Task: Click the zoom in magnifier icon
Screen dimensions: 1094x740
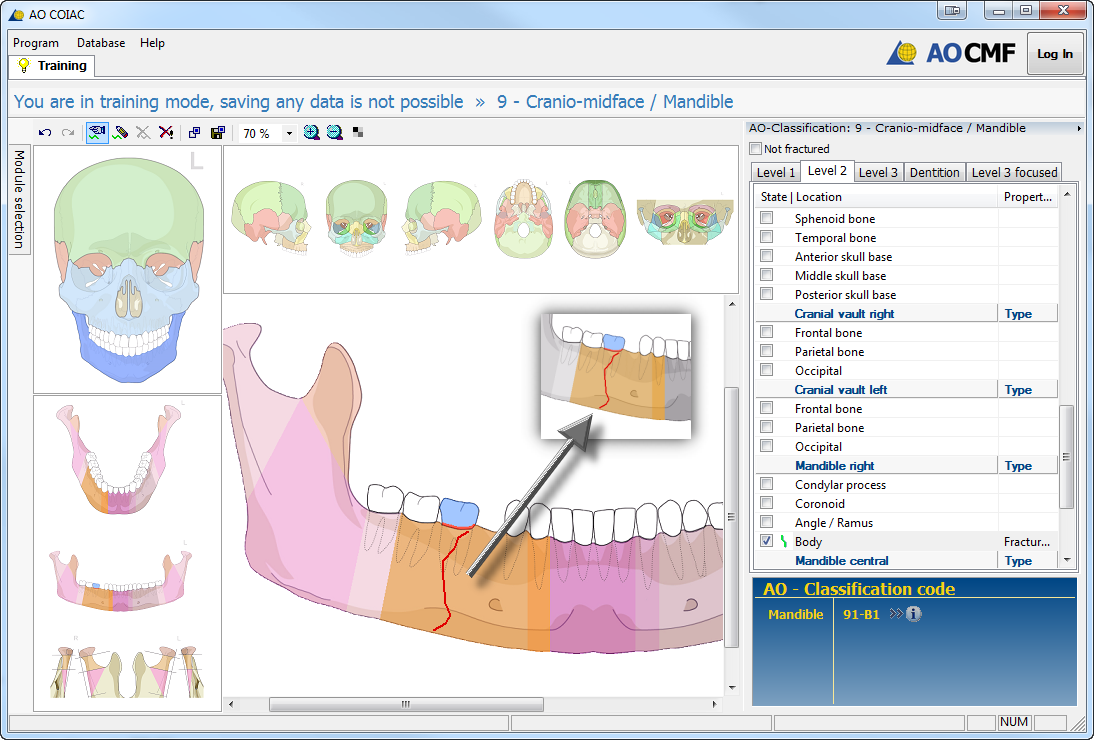Action: [x=311, y=132]
